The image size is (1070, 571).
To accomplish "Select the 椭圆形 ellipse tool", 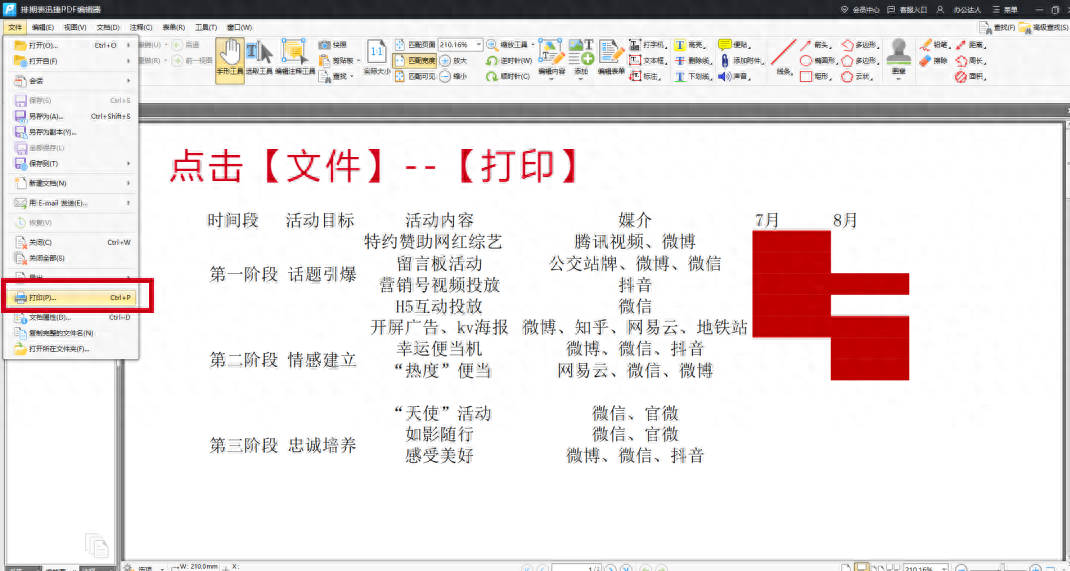I will coord(818,60).
